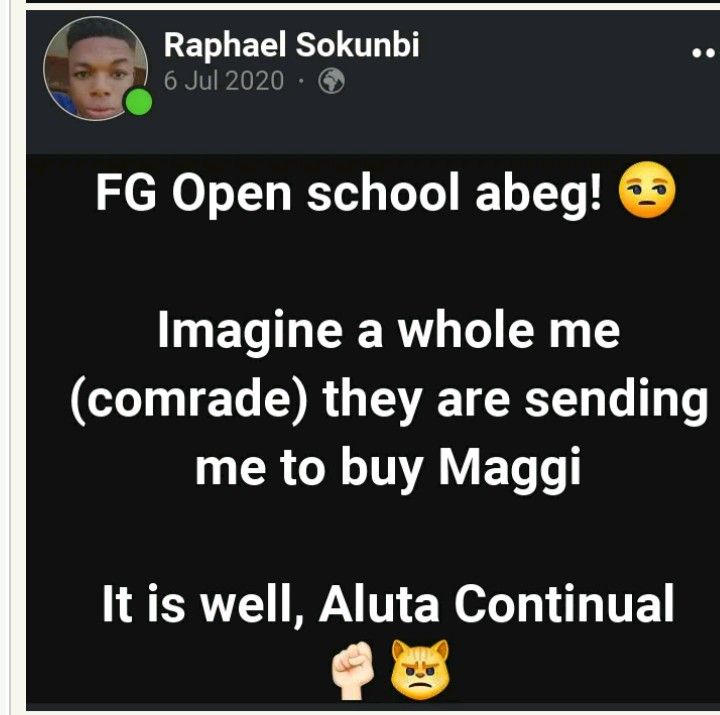The height and width of the screenshot is (715, 720).
Task: Click the words 'It is well,'
Action: coord(203,604)
